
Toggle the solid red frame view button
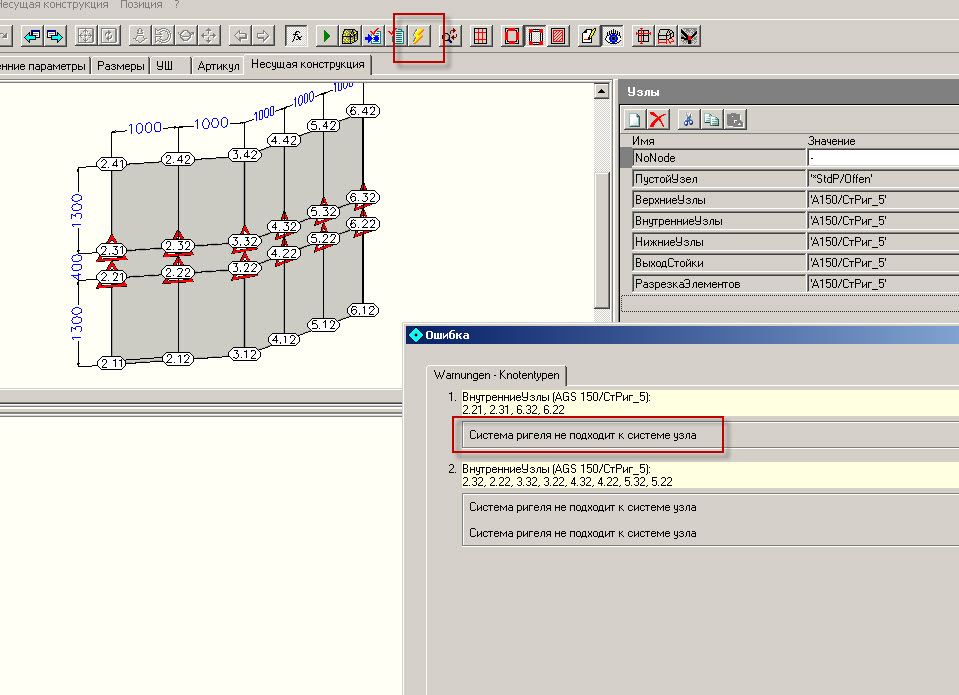click(512, 36)
